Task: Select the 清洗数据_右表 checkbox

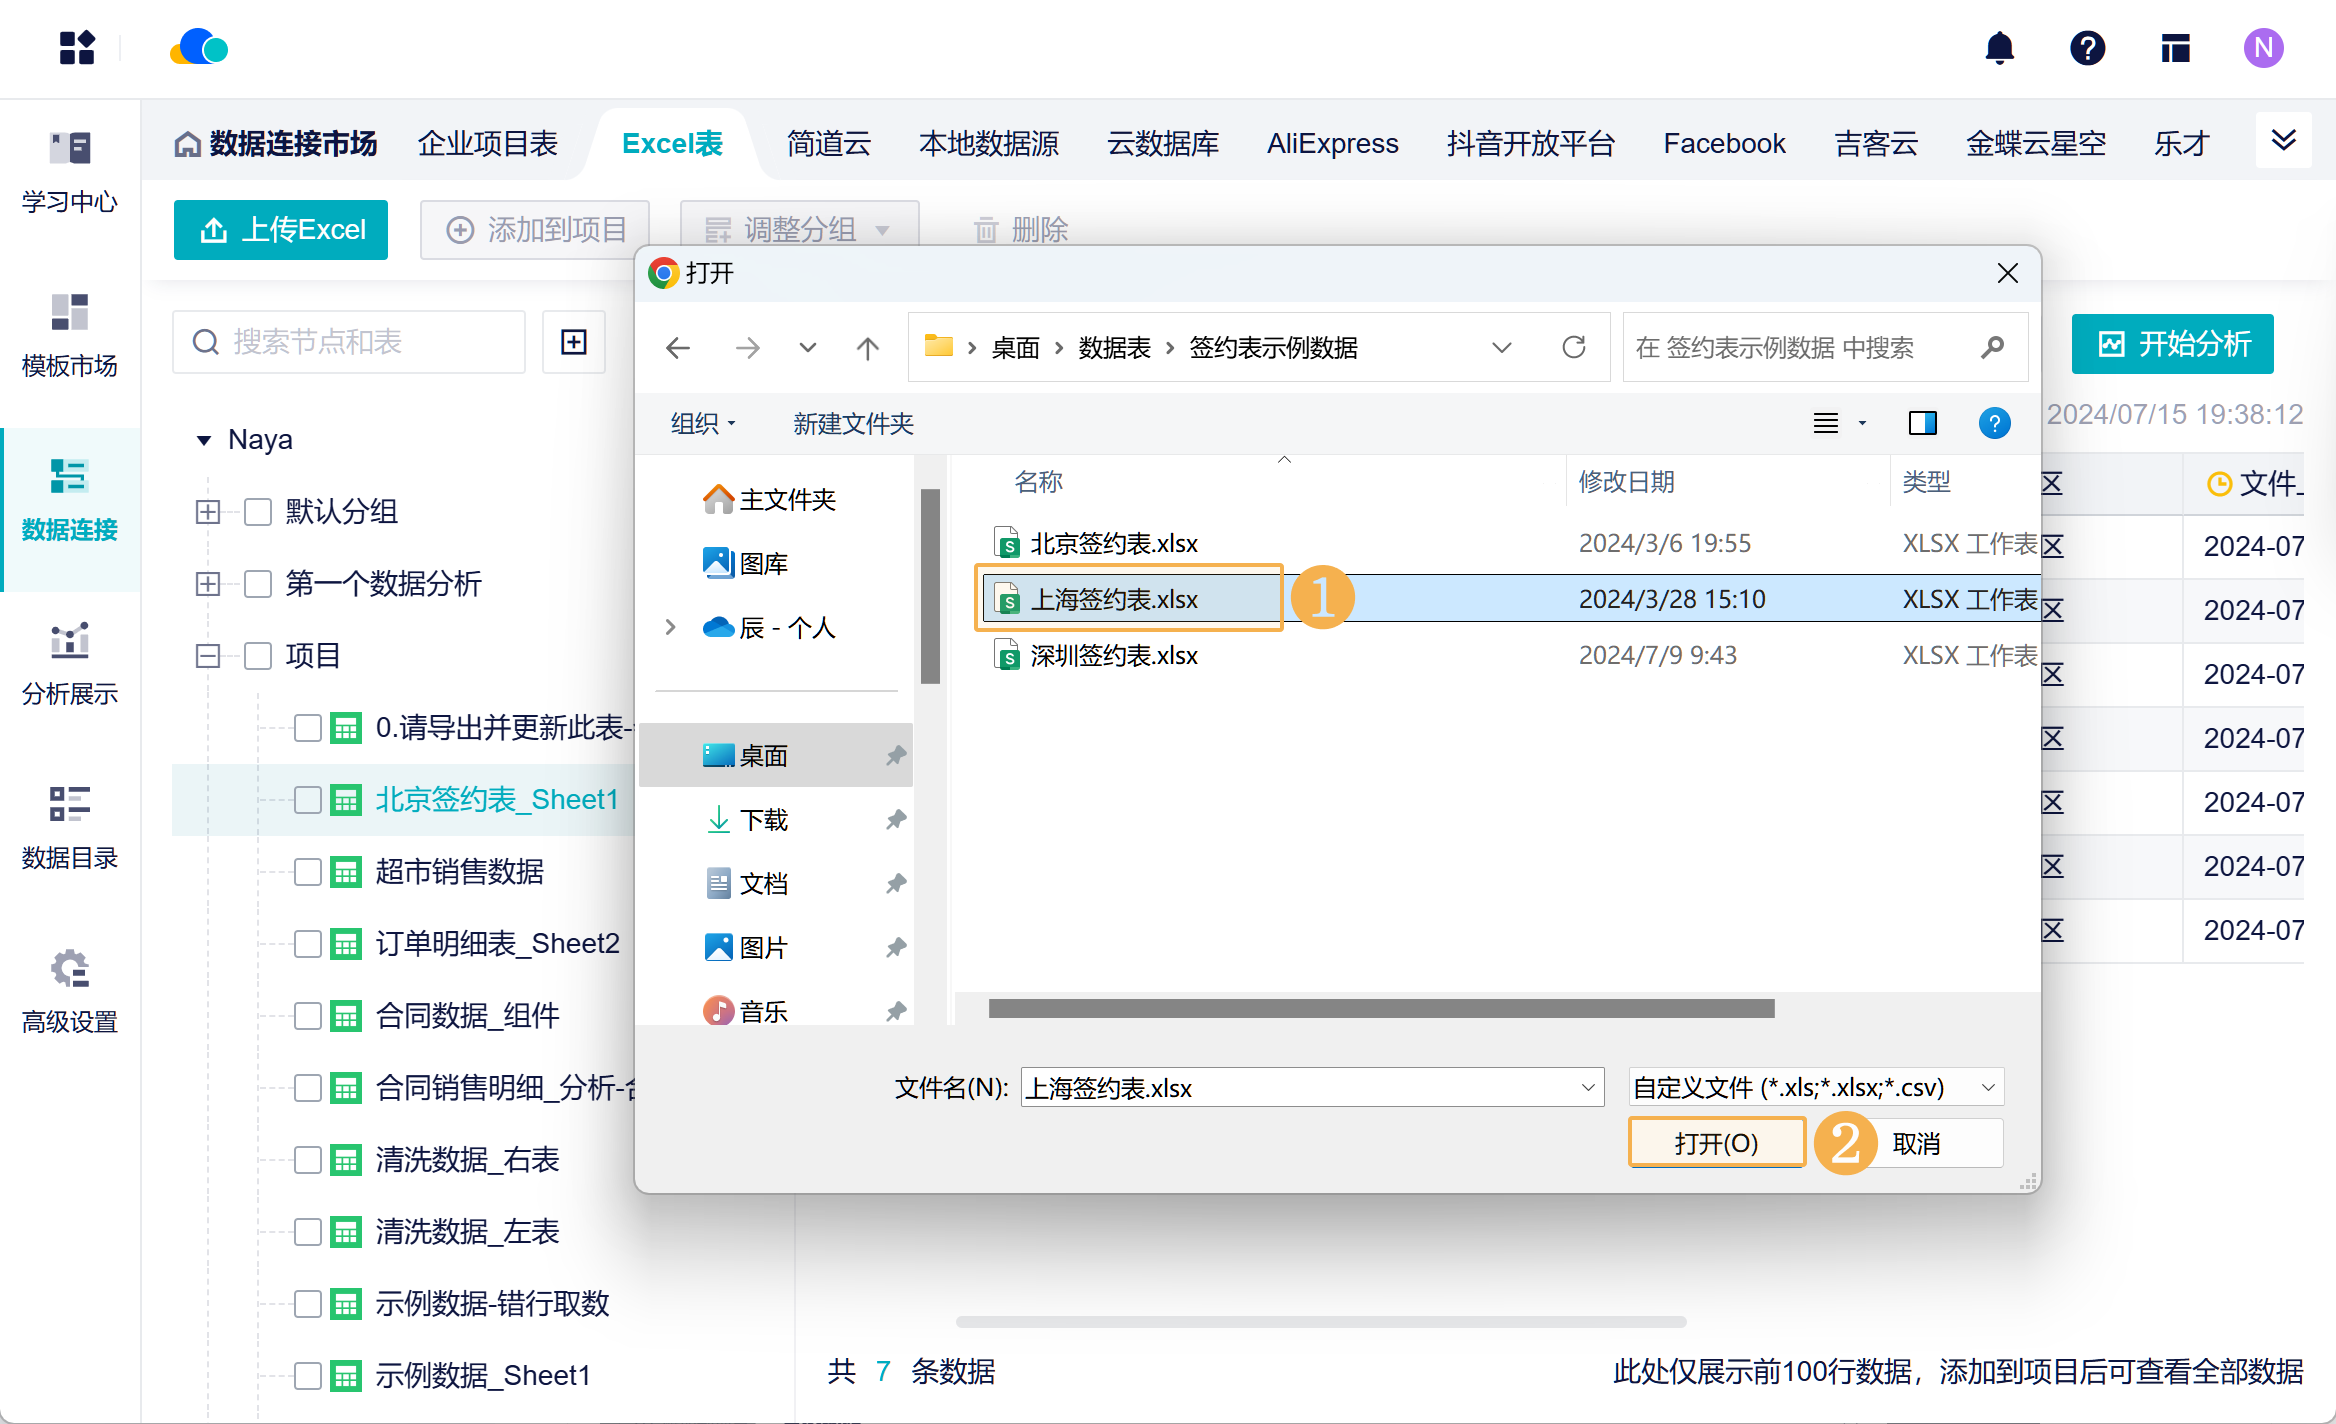Action: click(x=308, y=1160)
